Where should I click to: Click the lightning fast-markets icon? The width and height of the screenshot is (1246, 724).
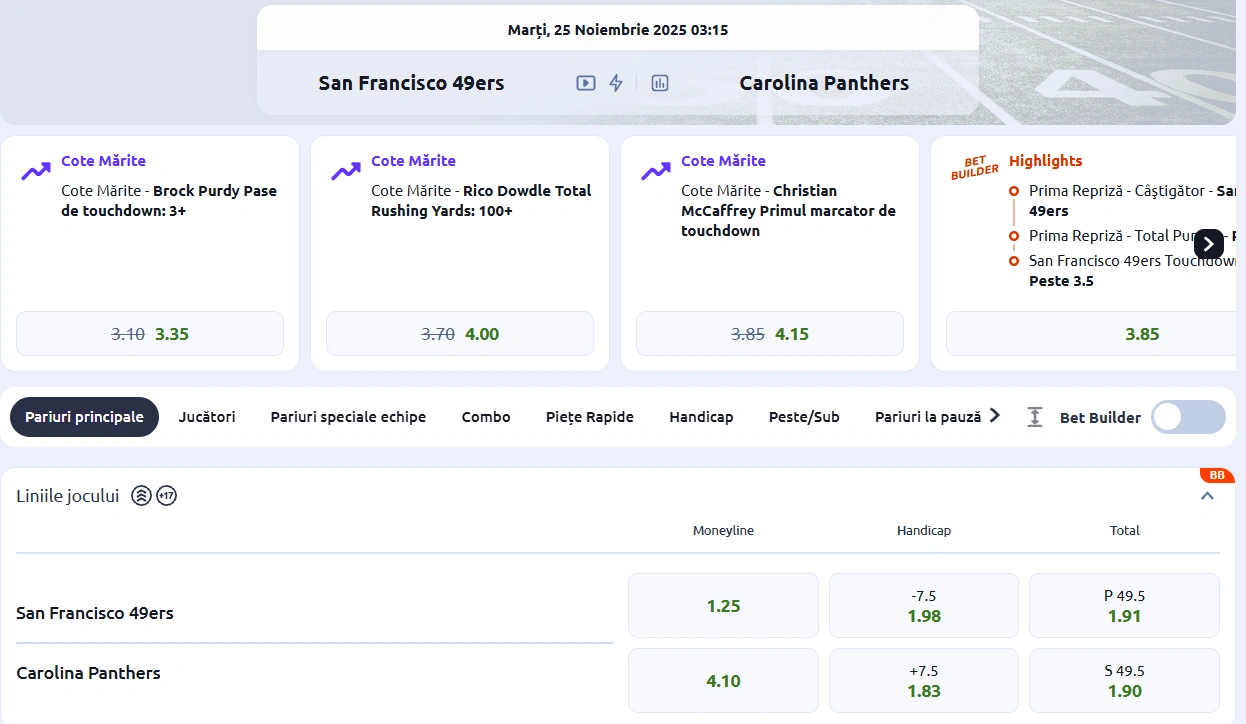coord(617,83)
